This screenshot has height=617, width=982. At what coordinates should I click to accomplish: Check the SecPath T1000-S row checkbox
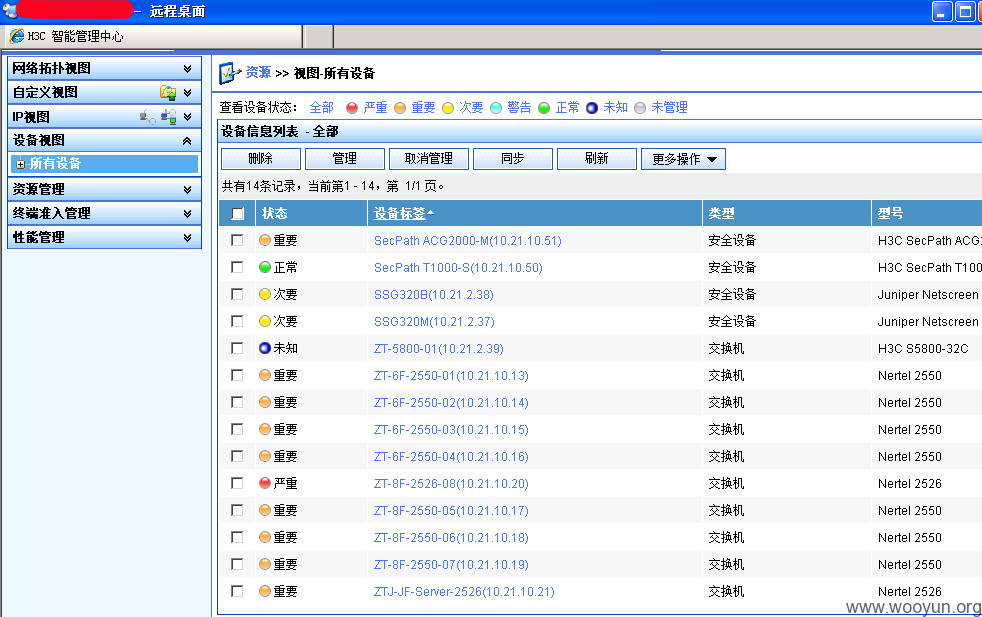pyautogui.click(x=237, y=267)
